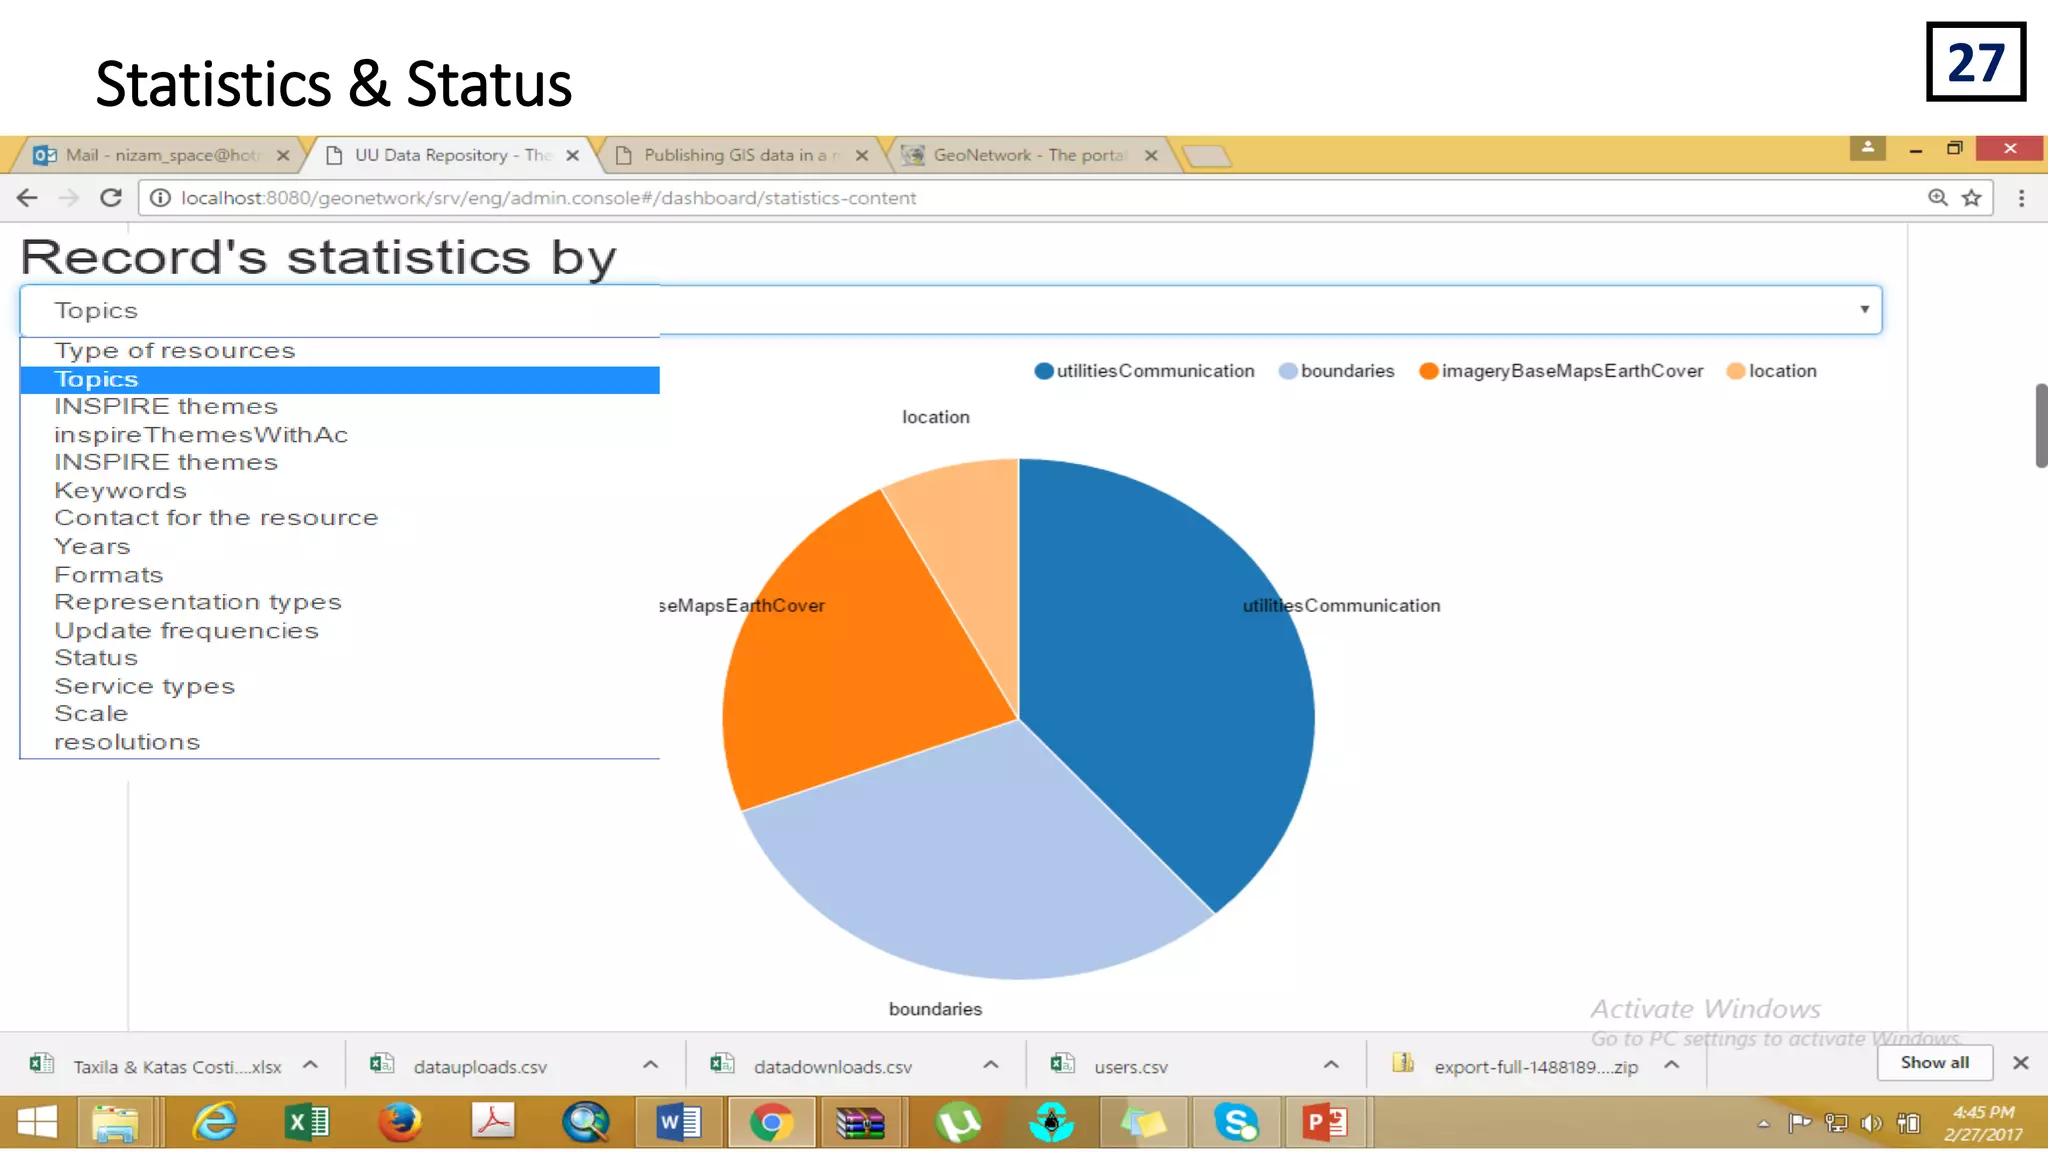Click page vertical scrollbar thumb
2048x1152 pixels.
2041,424
